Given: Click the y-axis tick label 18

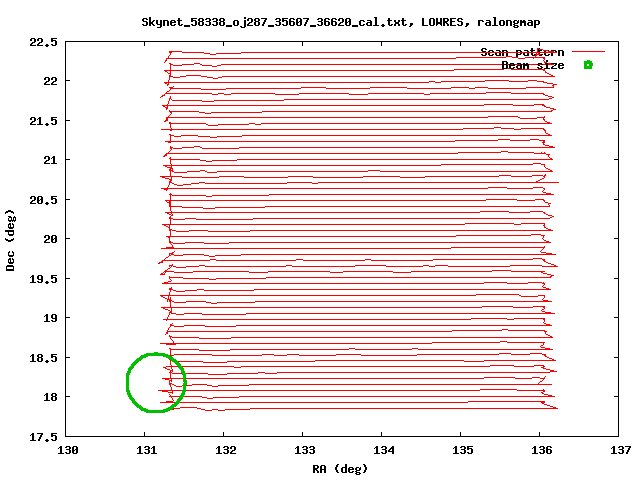Looking at the screenshot, I should pos(51,397).
